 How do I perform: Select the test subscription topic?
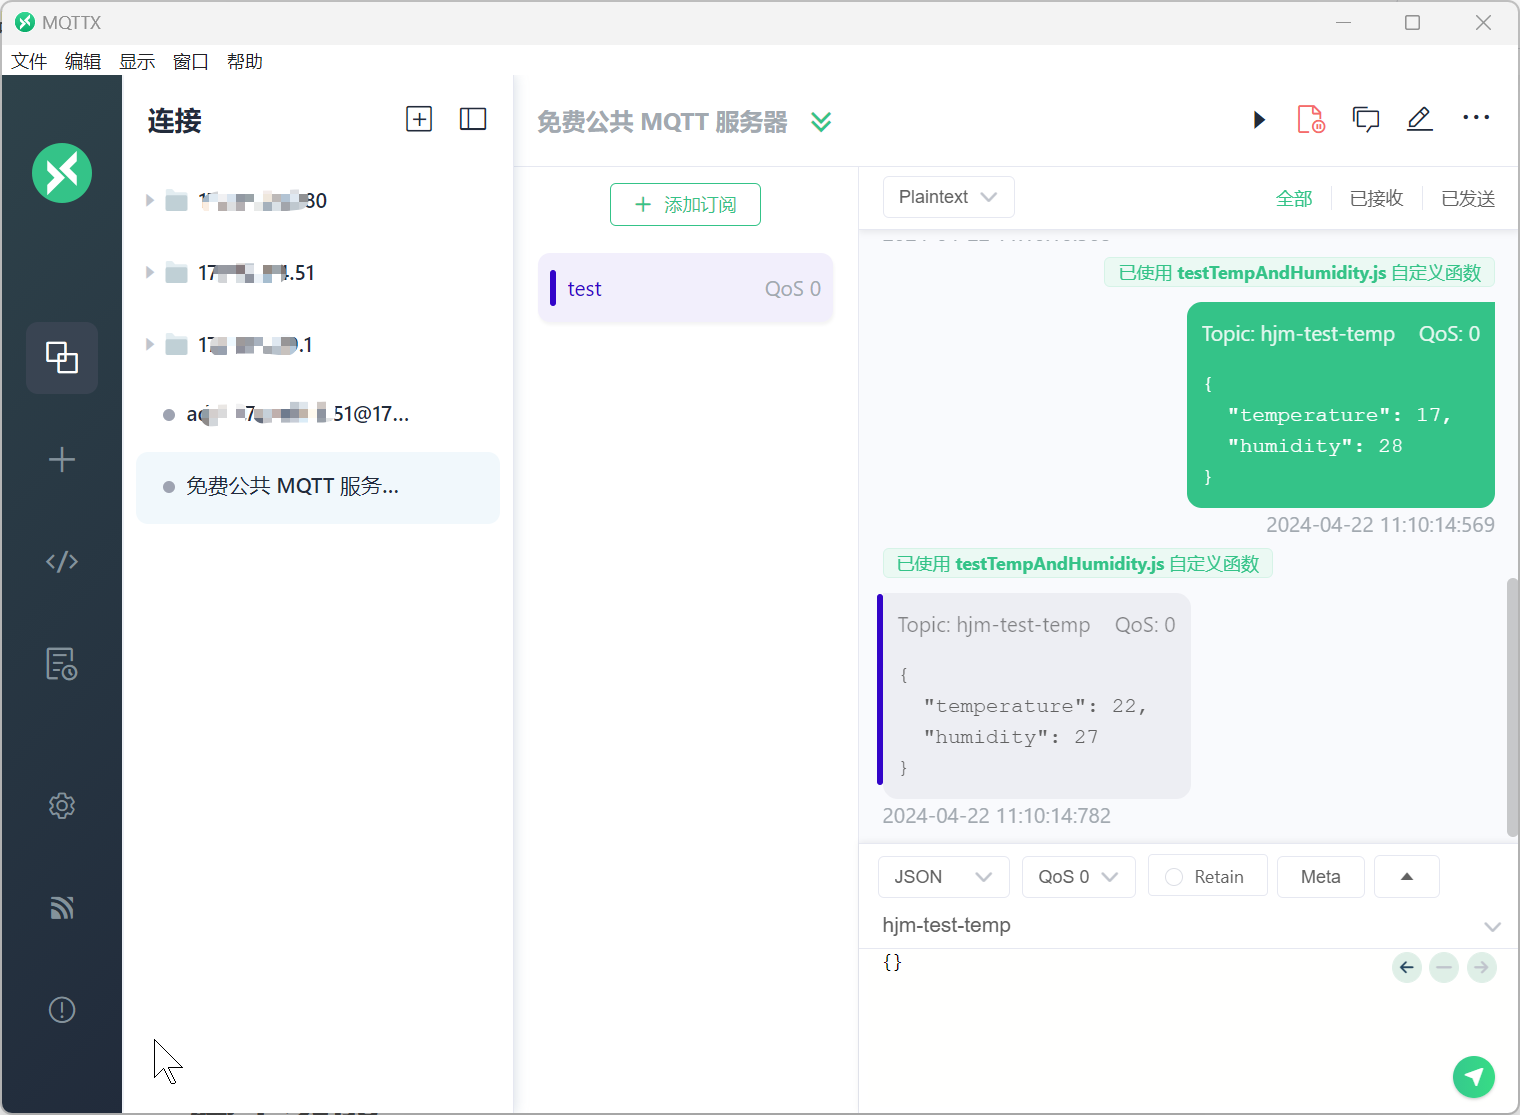pyautogui.click(x=686, y=289)
